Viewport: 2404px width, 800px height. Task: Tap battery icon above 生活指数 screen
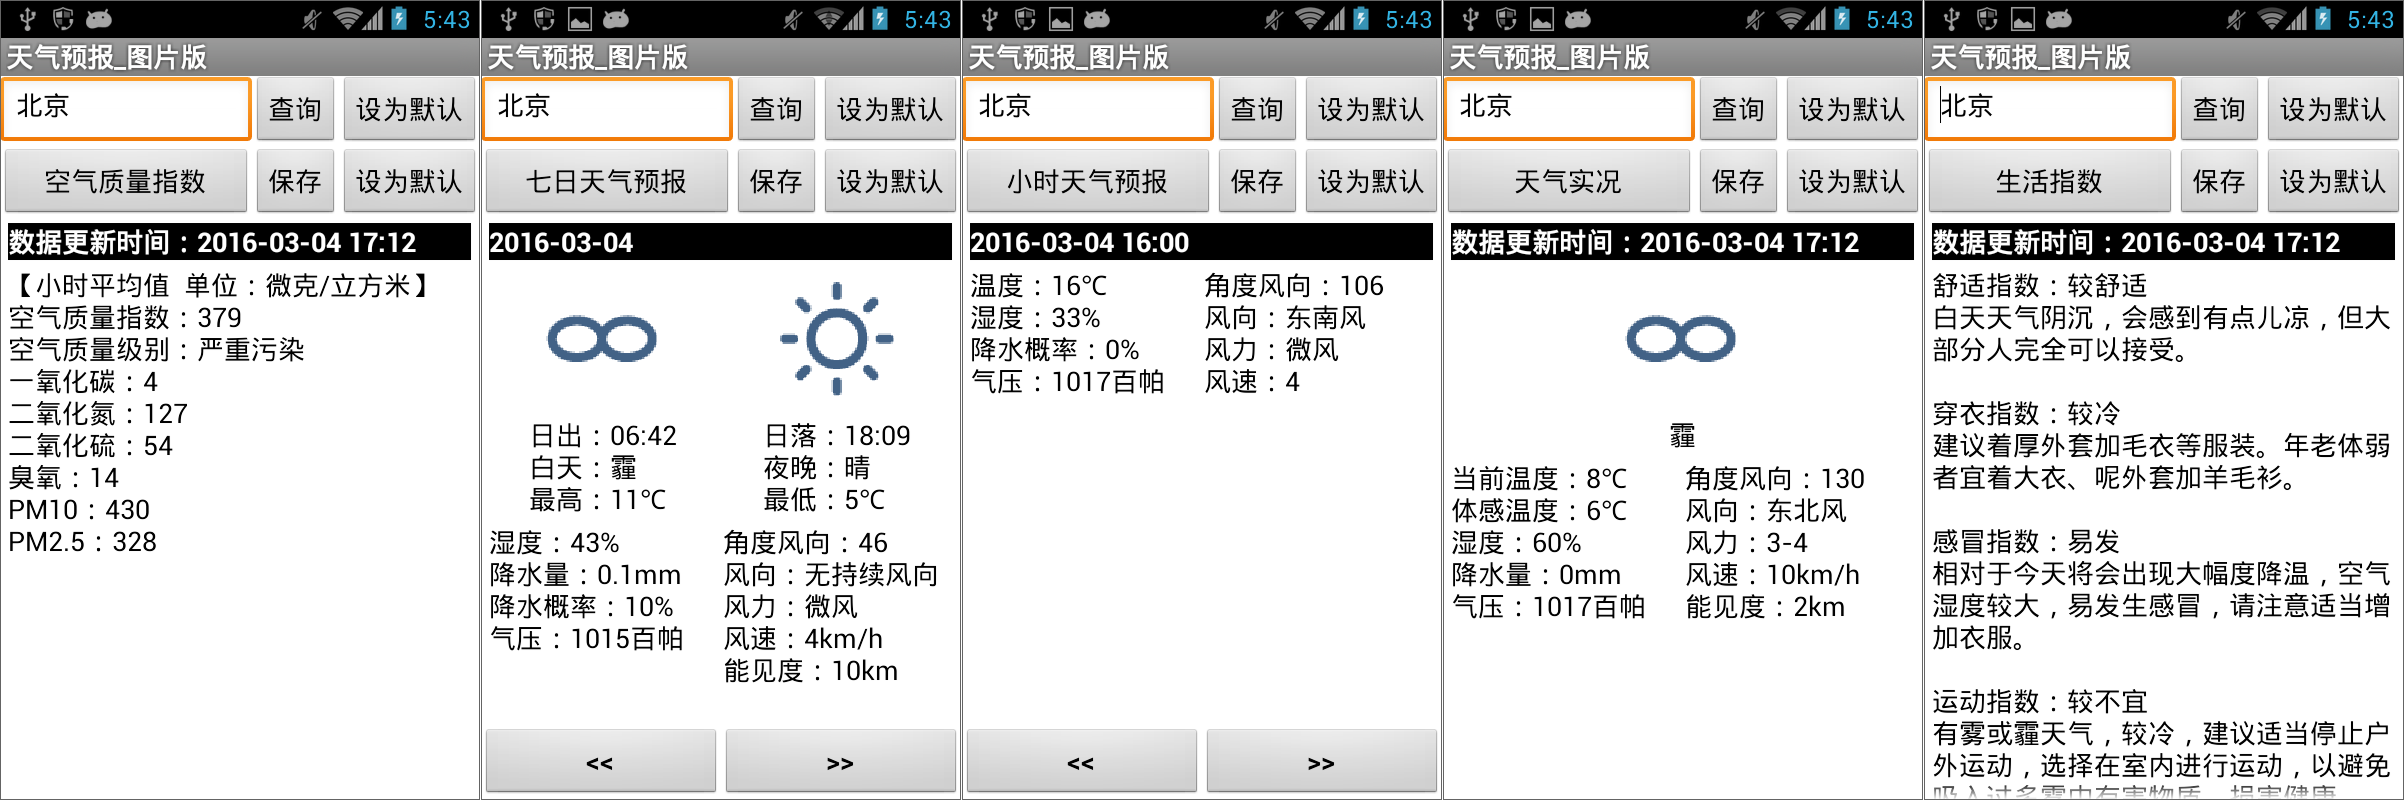click(2323, 19)
